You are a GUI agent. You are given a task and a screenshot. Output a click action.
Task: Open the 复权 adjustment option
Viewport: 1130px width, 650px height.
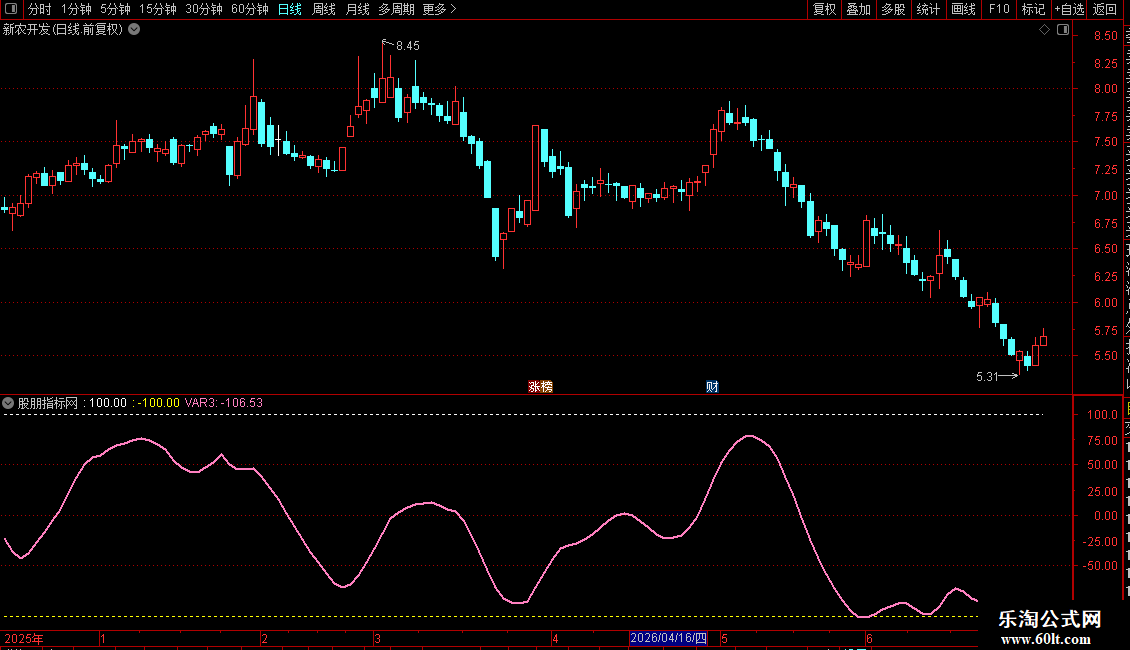click(x=824, y=9)
